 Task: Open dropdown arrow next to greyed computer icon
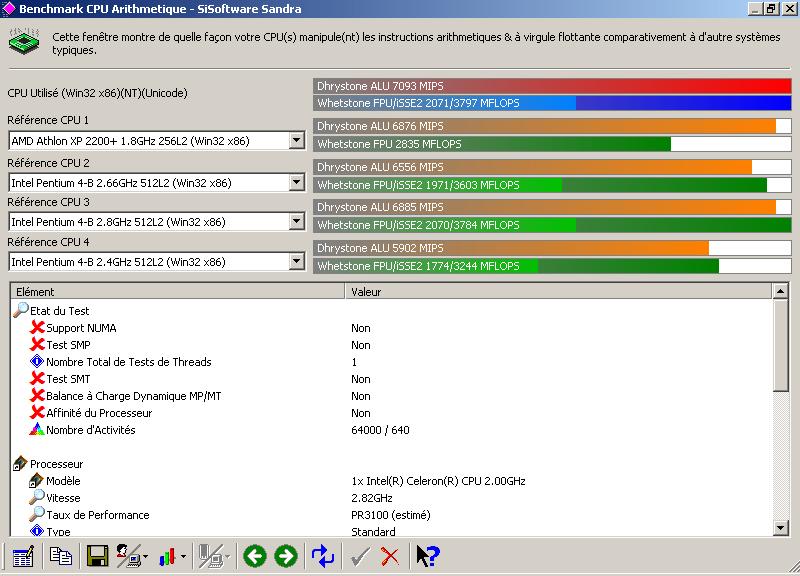227,557
